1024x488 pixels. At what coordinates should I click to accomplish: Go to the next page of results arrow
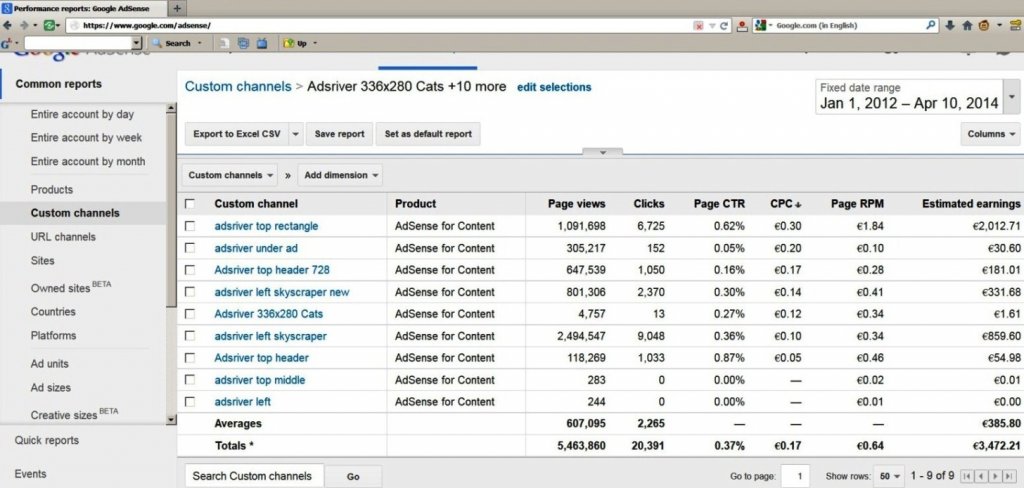click(994, 476)
